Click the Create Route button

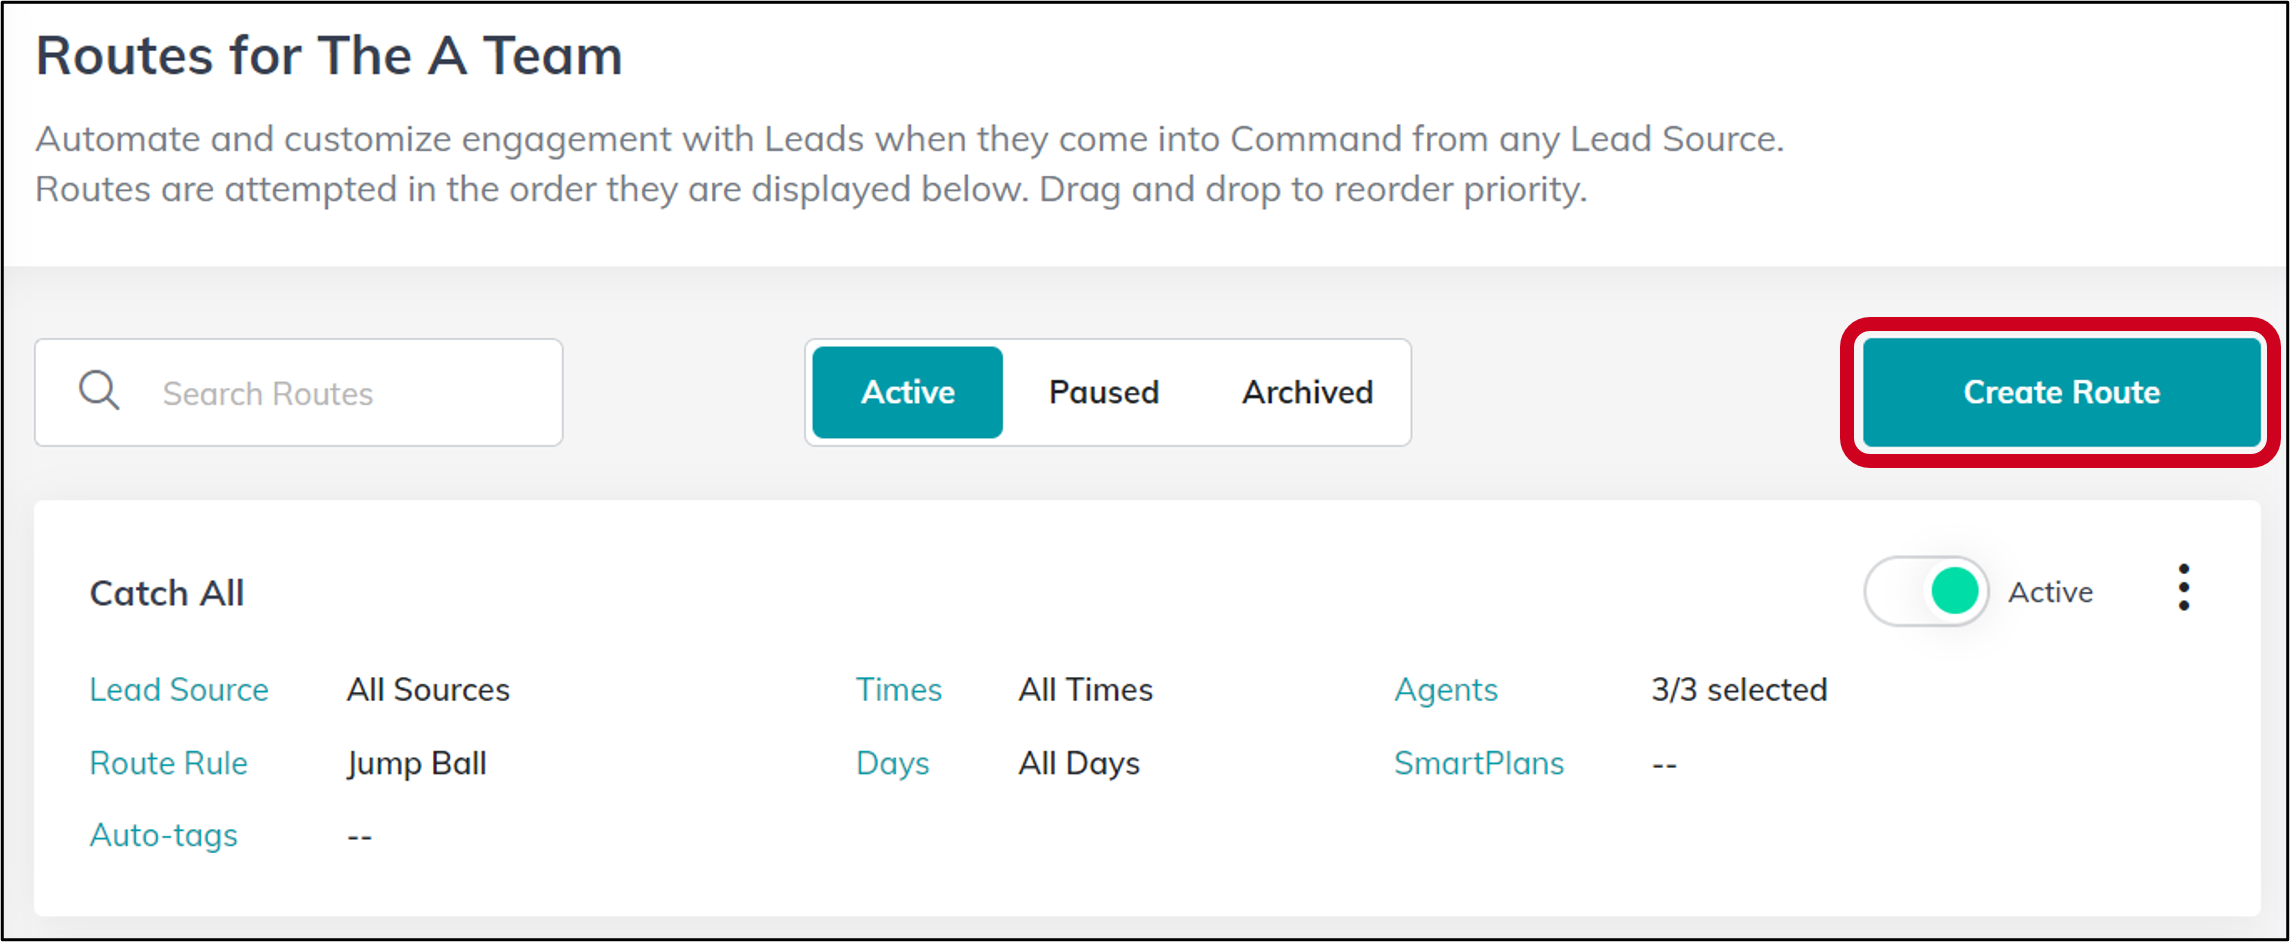click(2062, 392)
